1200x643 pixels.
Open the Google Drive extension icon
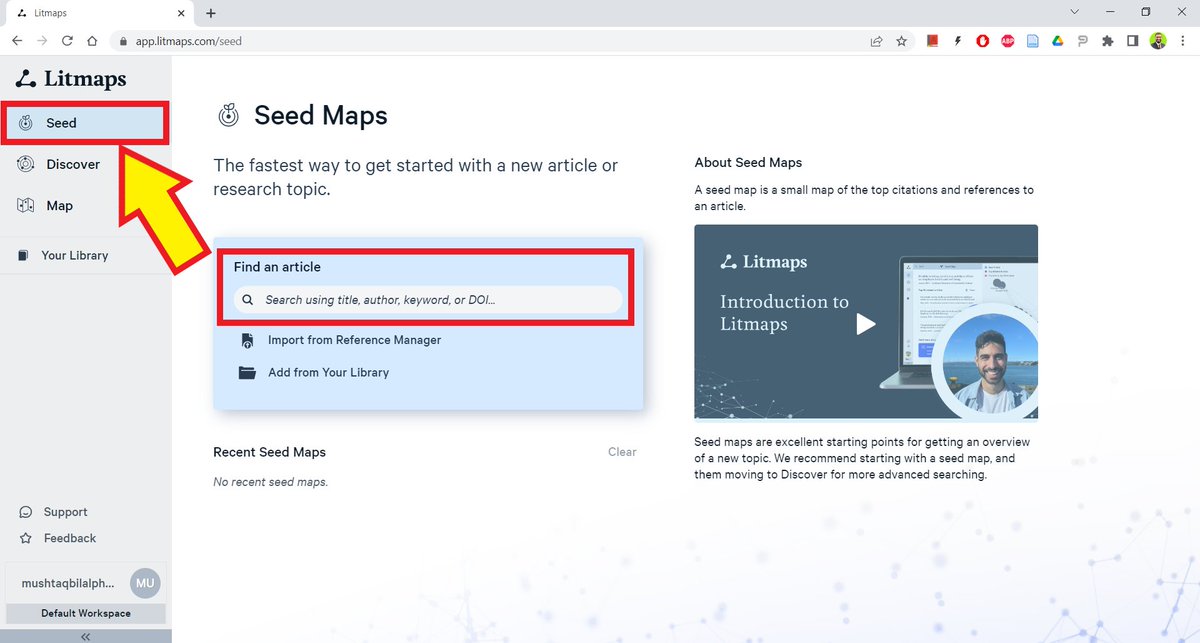tap(1056, 41)
